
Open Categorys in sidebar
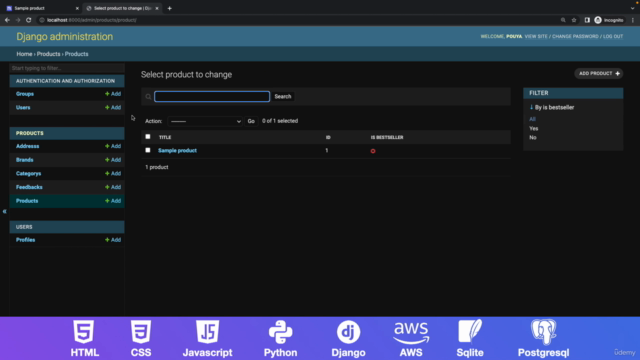point(29,173)
